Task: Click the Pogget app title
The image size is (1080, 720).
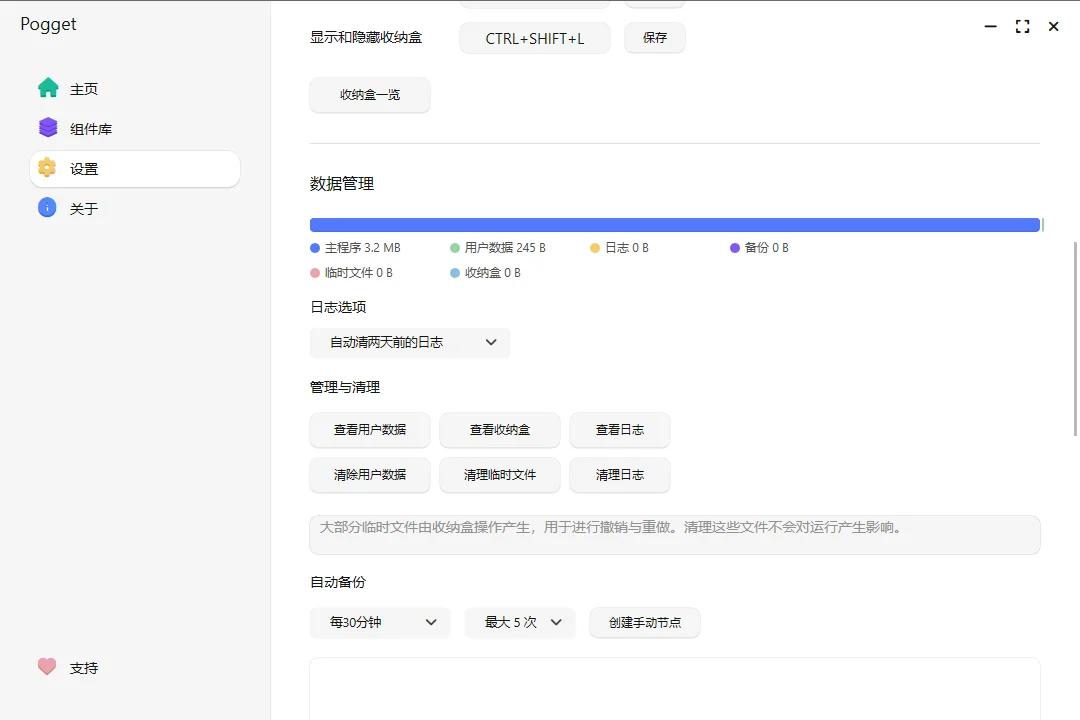Action: [48, 24]
